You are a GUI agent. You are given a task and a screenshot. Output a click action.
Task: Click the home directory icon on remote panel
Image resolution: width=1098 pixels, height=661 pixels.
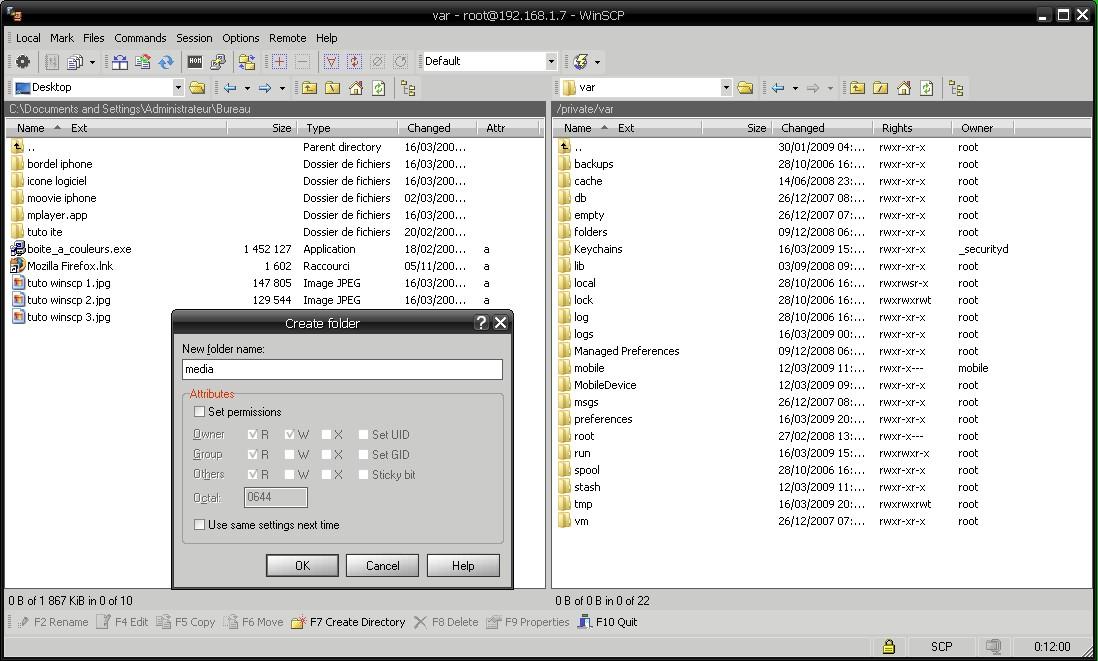[x=905, y=87]
